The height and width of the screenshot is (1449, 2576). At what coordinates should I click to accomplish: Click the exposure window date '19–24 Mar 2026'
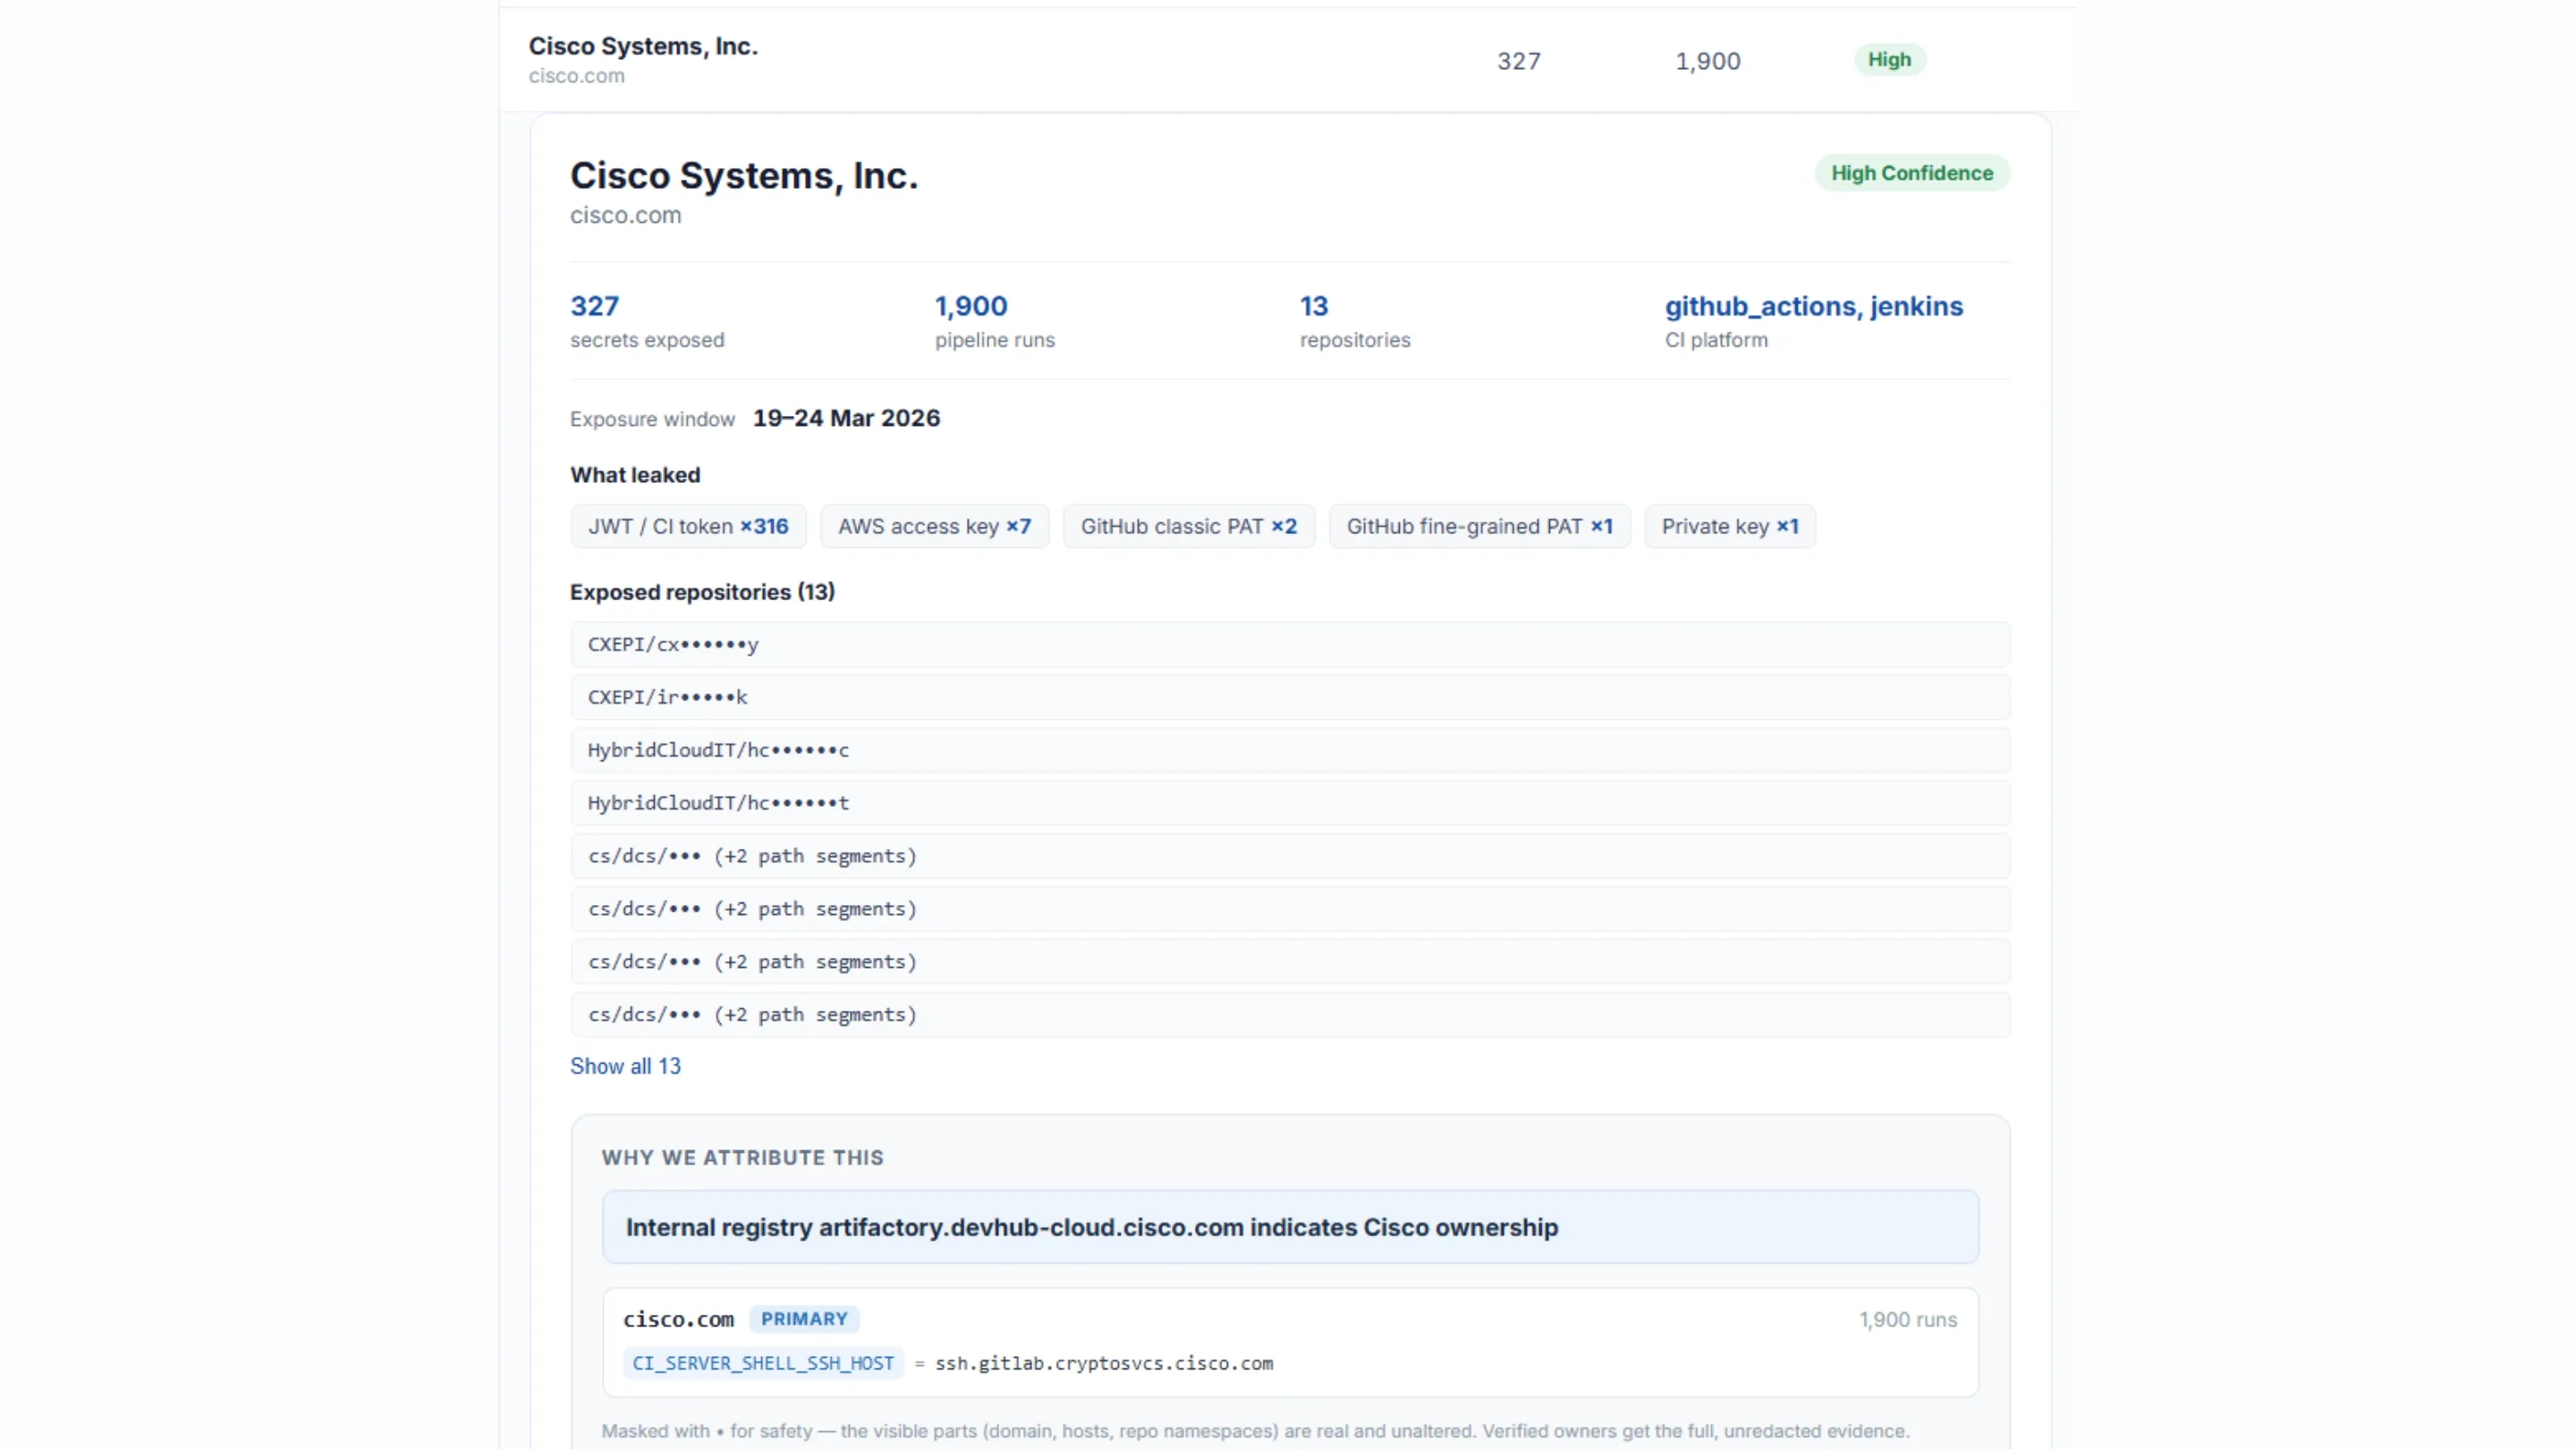pyautogui.click(x=846, y=418)
